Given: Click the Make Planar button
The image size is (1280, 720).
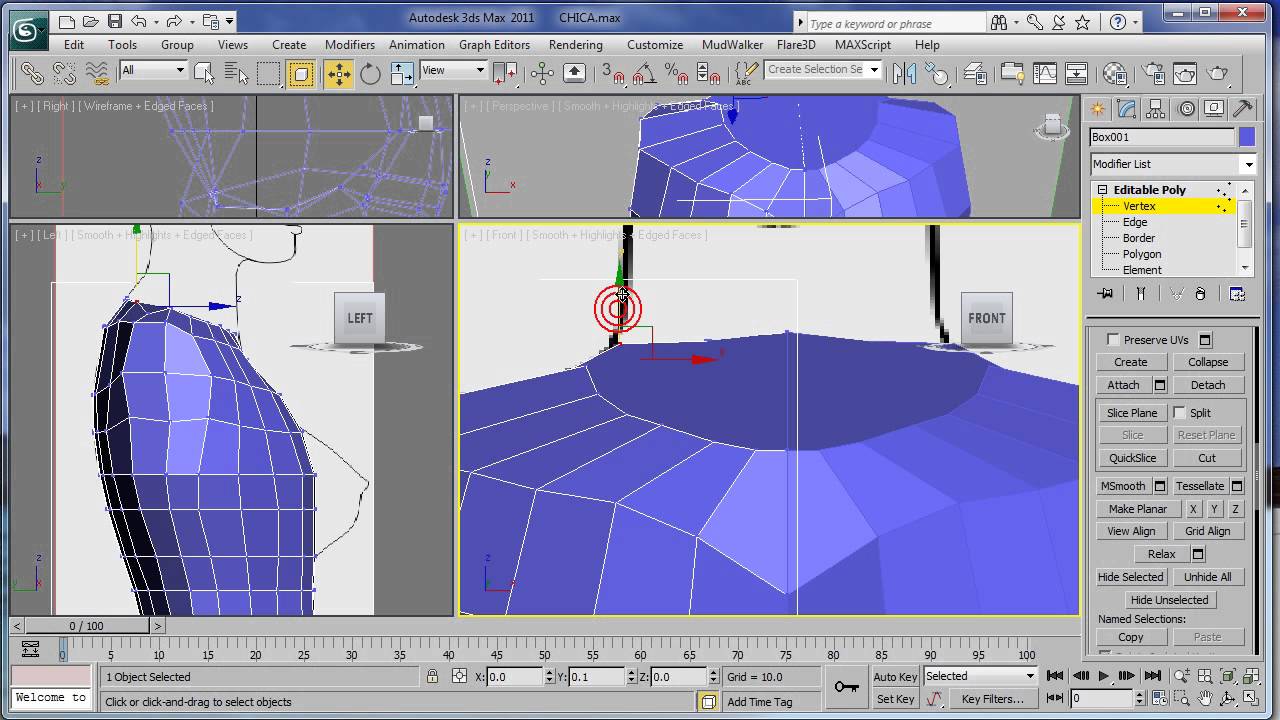Looking at the screenshot, I should click(1137, 509).
